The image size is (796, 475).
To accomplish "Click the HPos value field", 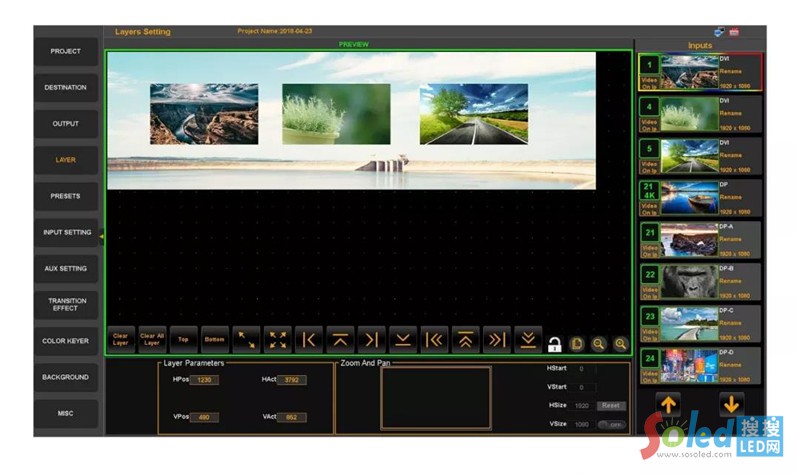I will 207,380.
